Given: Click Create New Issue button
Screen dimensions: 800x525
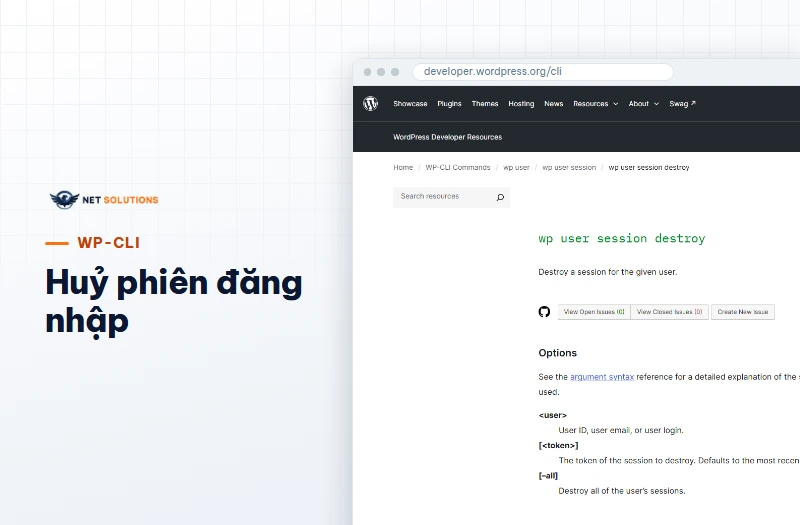Looking at the screenshot, I should coord(743,312).
